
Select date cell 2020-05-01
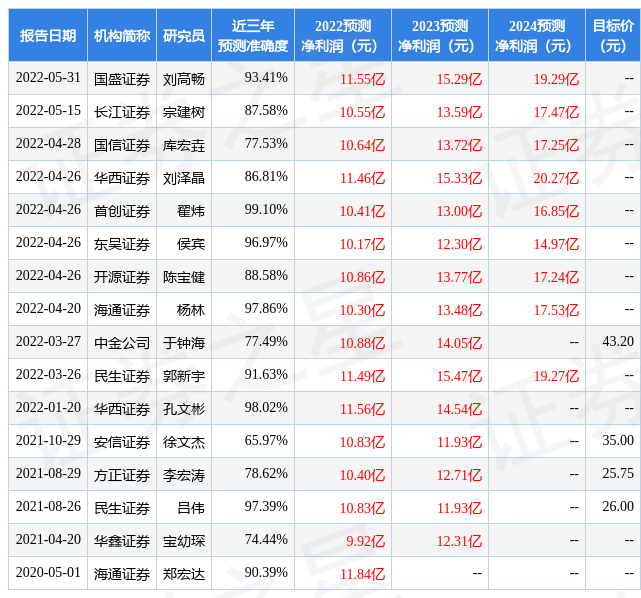(x=48, y=573)
